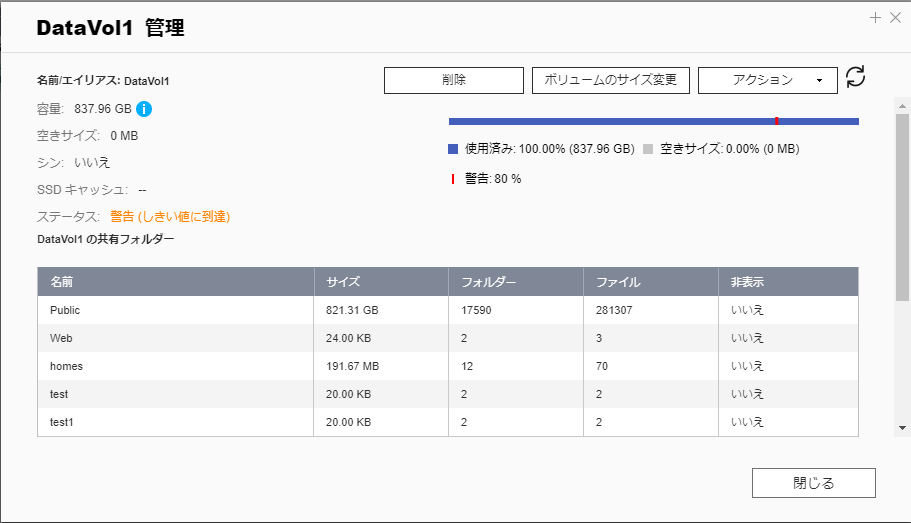Click ボリュームのサイズ変更 button

coord(610,80)
